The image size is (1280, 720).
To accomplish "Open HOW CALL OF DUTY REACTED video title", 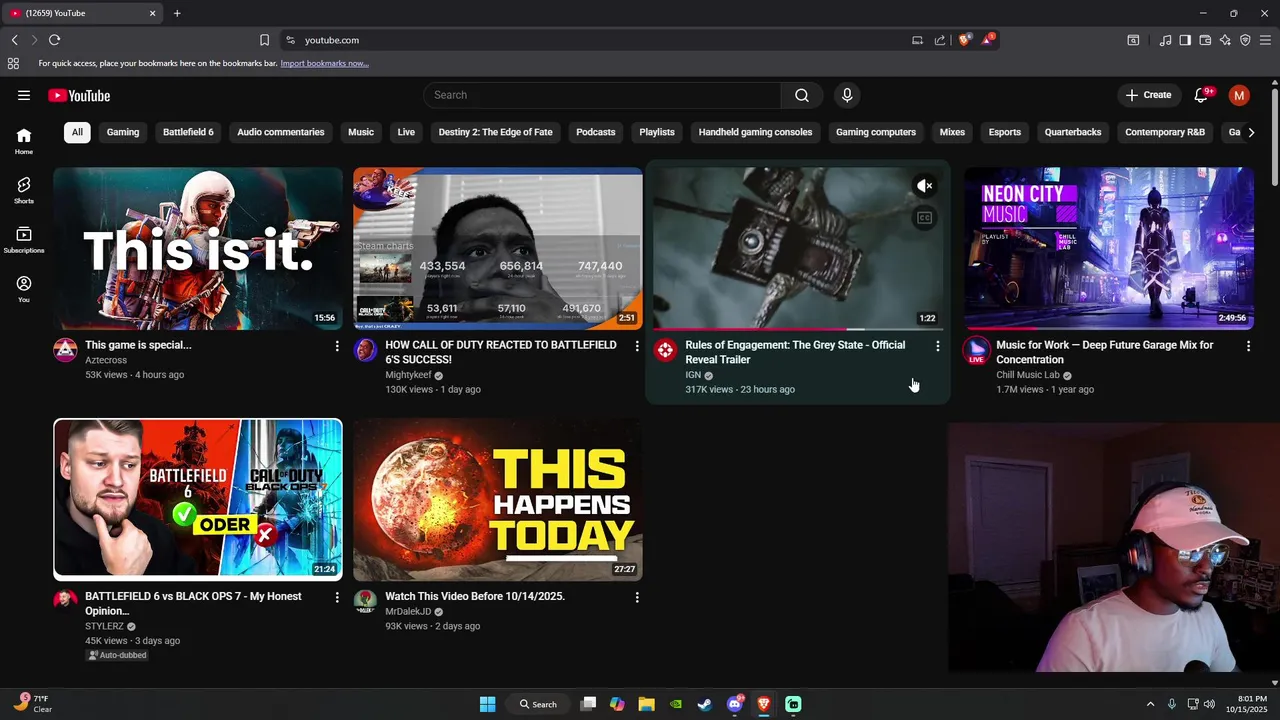I will [501, 352].
